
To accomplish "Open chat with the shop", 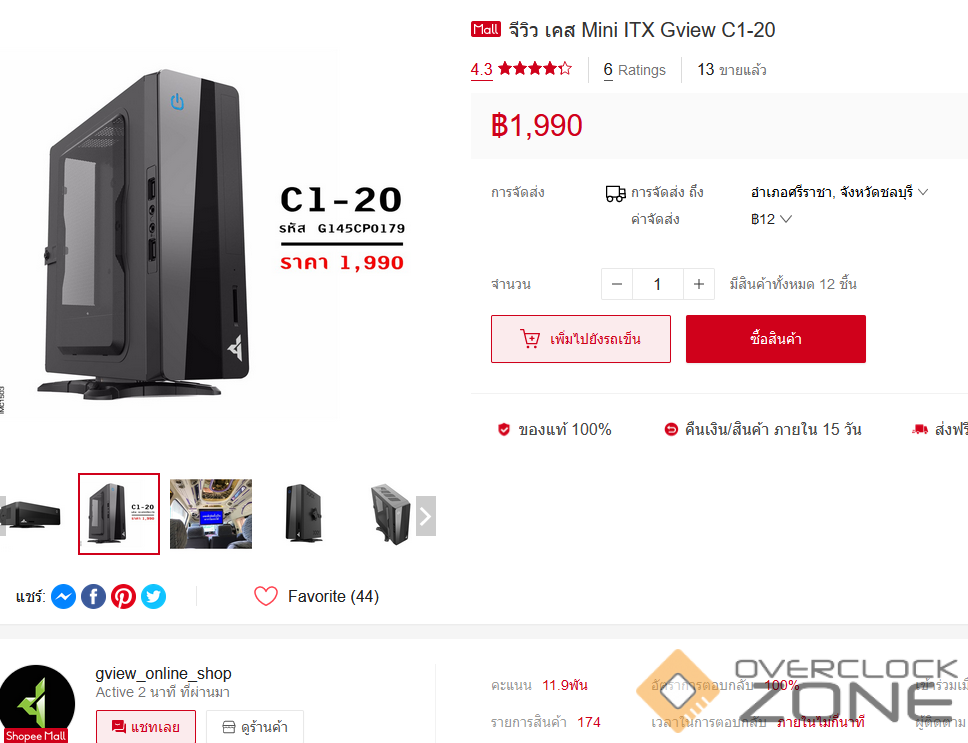I will click(x=146, y=727).
